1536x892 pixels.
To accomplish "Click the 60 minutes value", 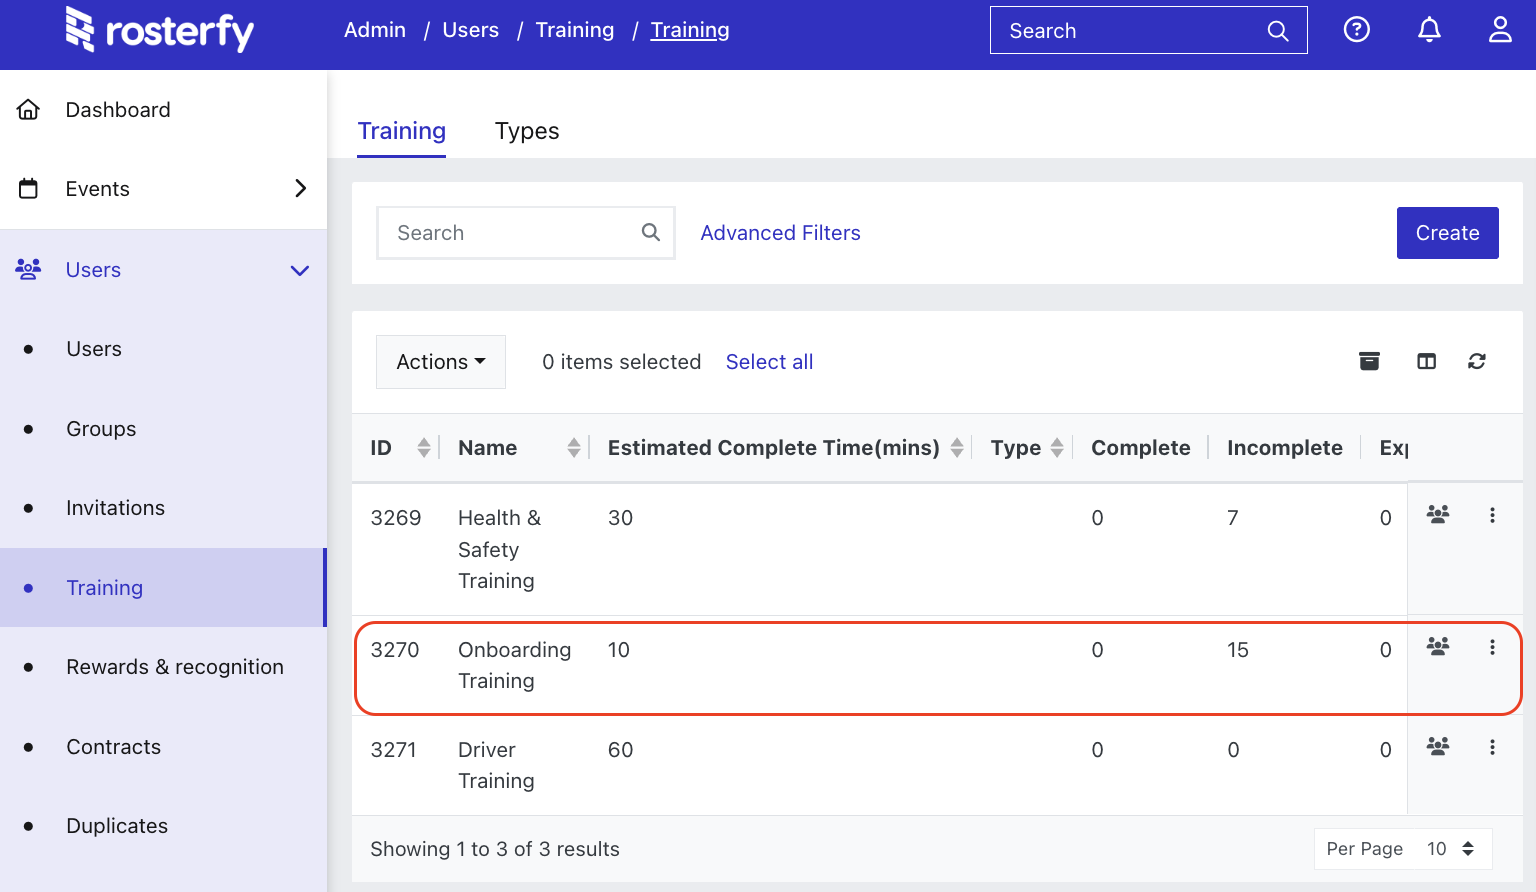I will coord(620,750).
